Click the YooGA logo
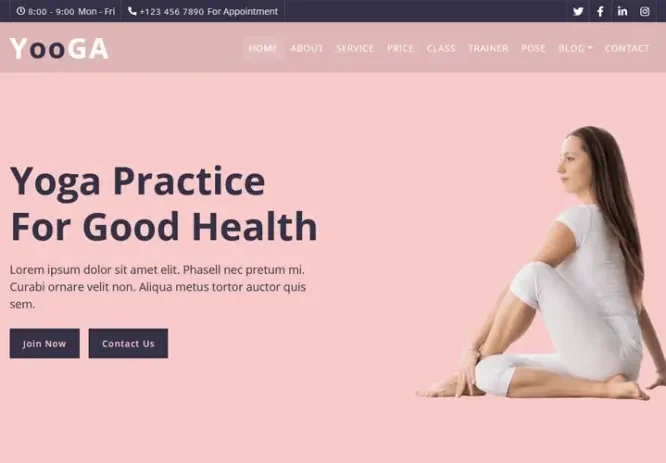Viewport: 666px width, 463px height. pyautogui.click(x=59, y=48)
